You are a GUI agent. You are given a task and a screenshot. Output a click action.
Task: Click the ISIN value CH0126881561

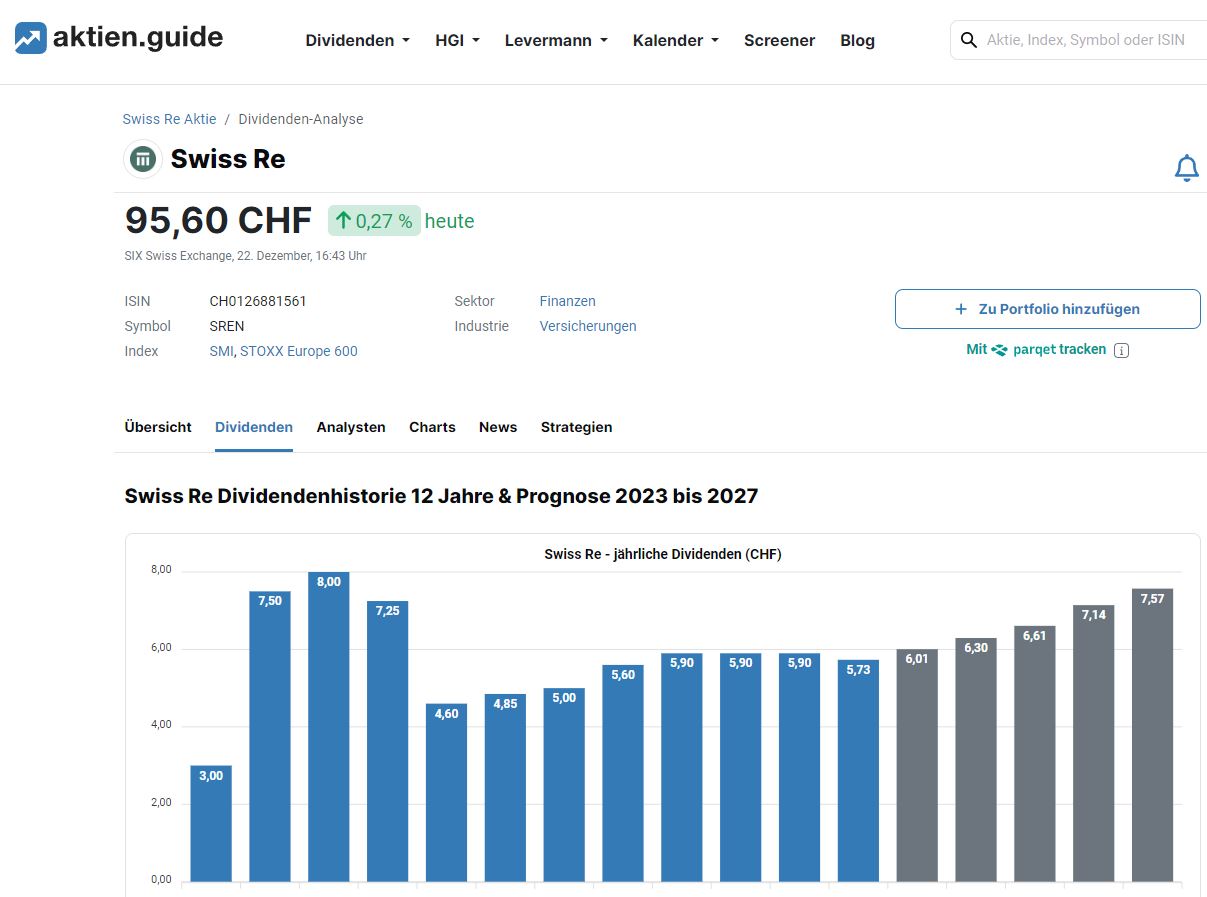[258, 301]
